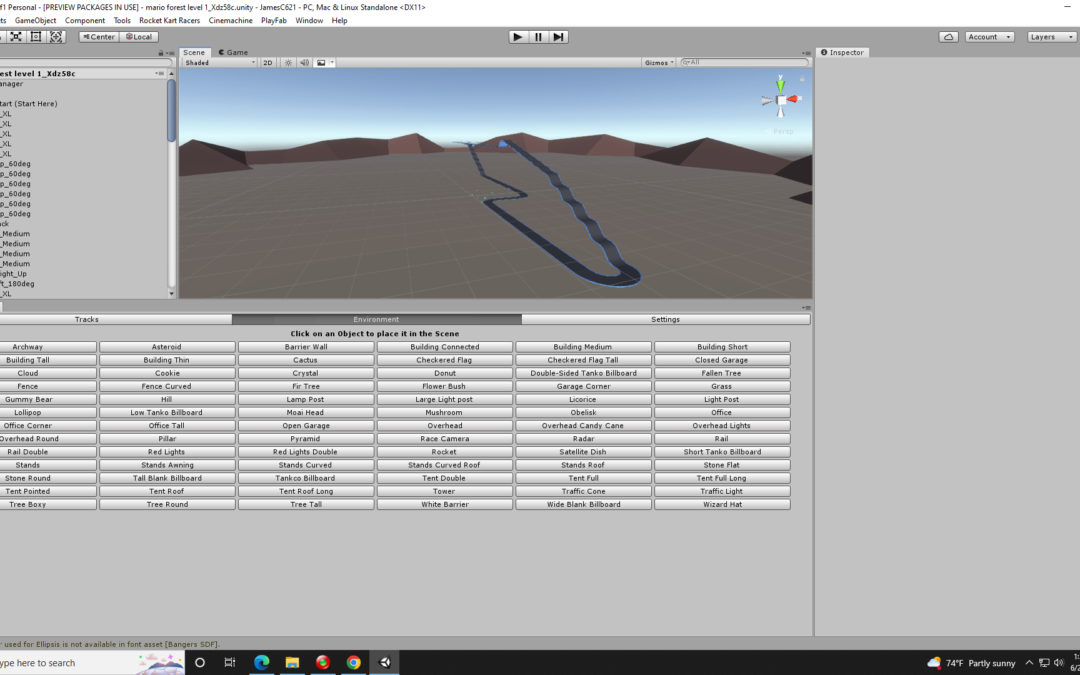This screenshot has width=1080, height=675.
Task: Click the Hierarchy scrollbar up arrow
Action: coord(172,74)
